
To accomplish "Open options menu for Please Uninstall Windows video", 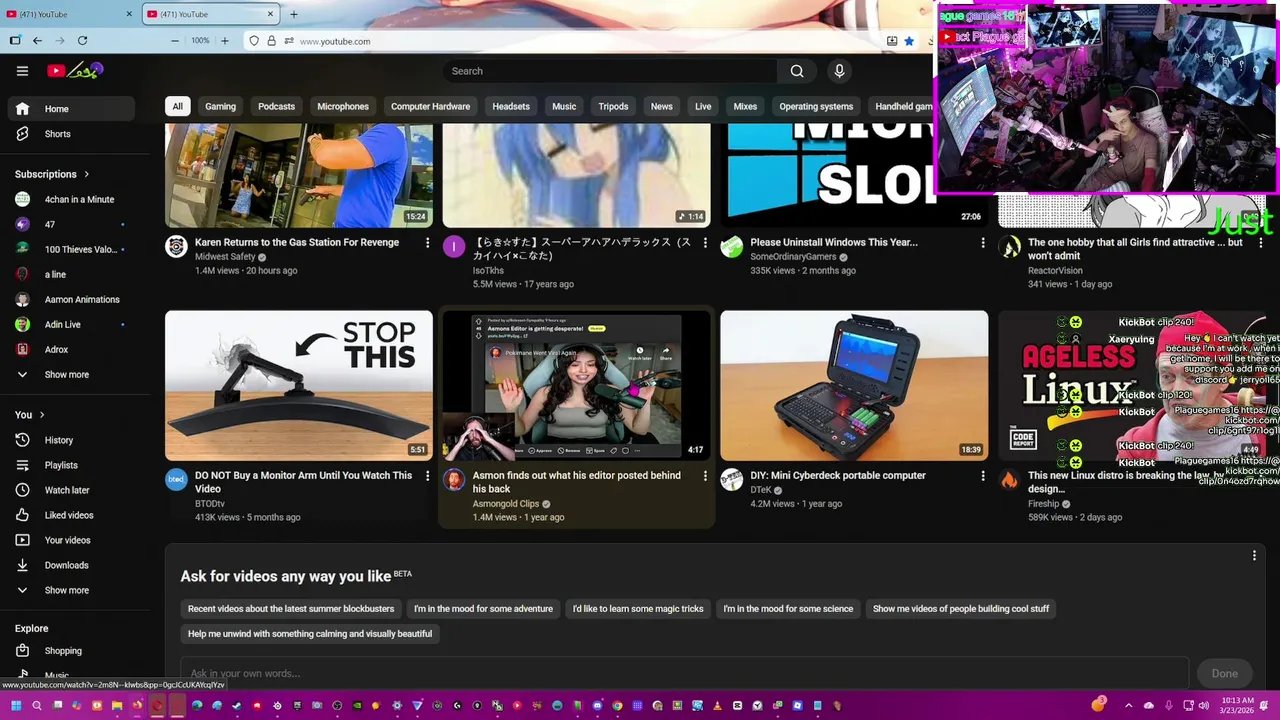I will tap(982, 243).
